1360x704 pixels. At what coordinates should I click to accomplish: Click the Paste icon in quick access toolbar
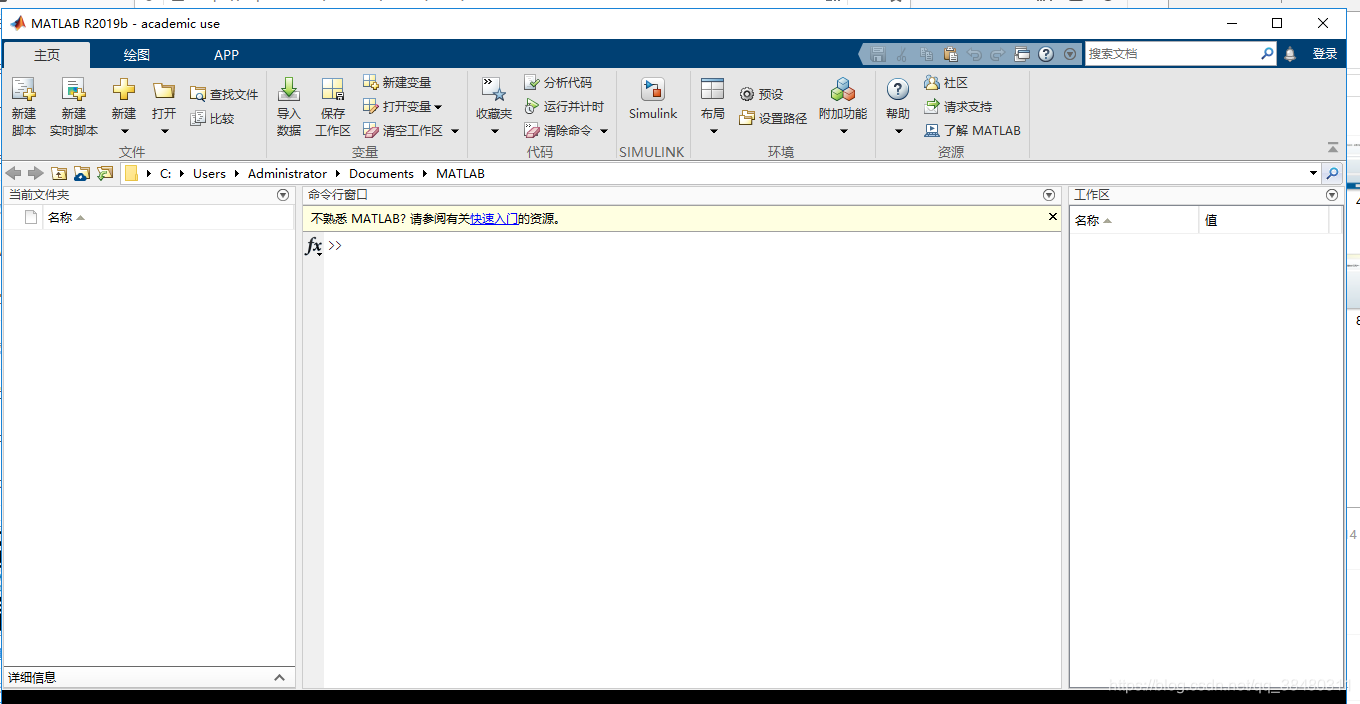[x=951, y=54]
